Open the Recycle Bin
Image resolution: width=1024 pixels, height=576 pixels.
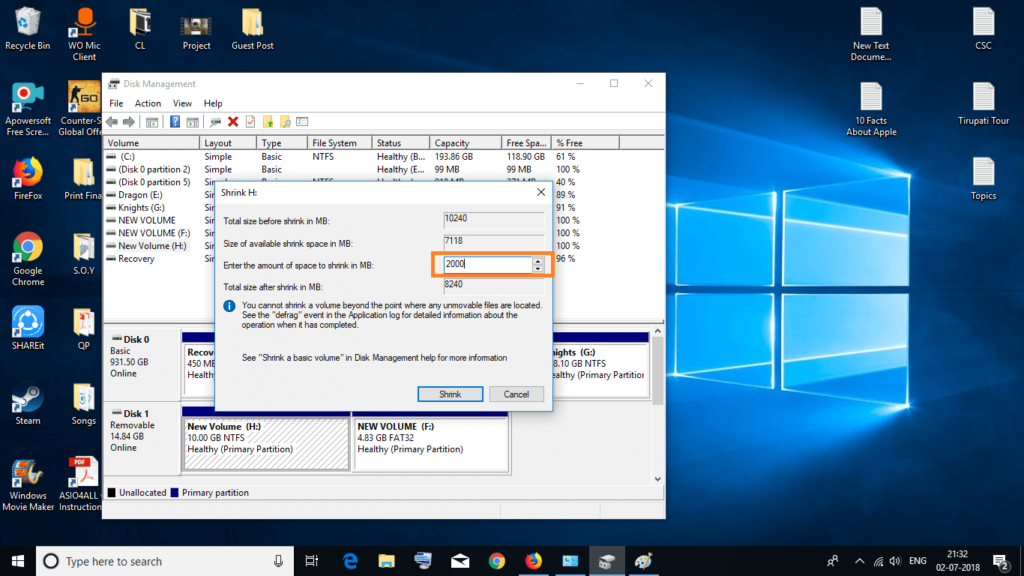(28, 22)
